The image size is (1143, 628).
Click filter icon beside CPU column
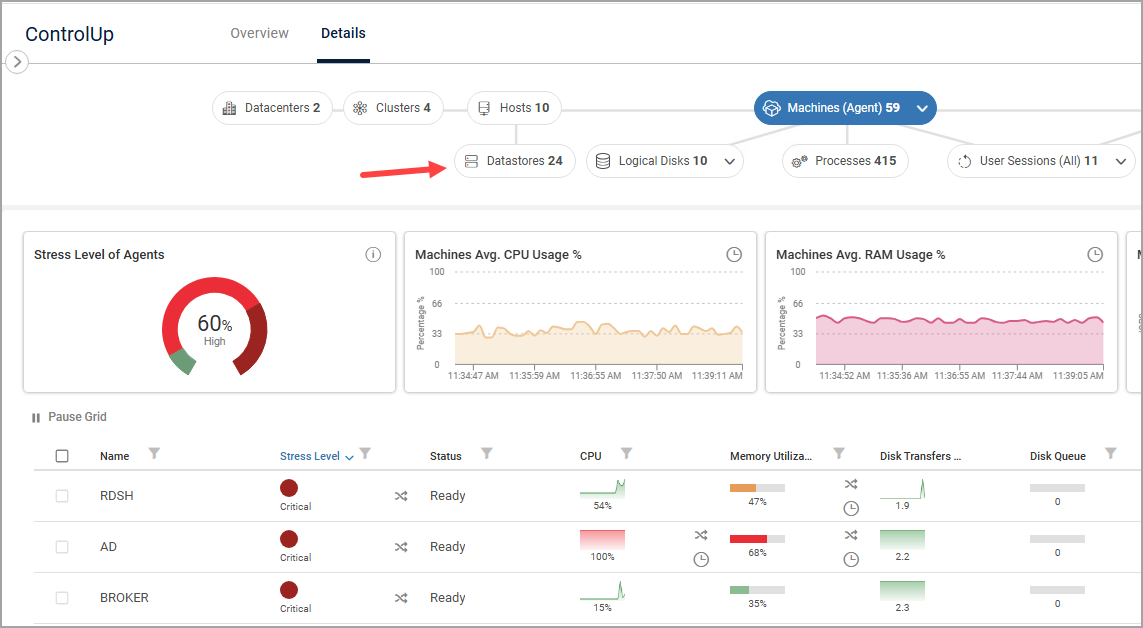[626, 454]
